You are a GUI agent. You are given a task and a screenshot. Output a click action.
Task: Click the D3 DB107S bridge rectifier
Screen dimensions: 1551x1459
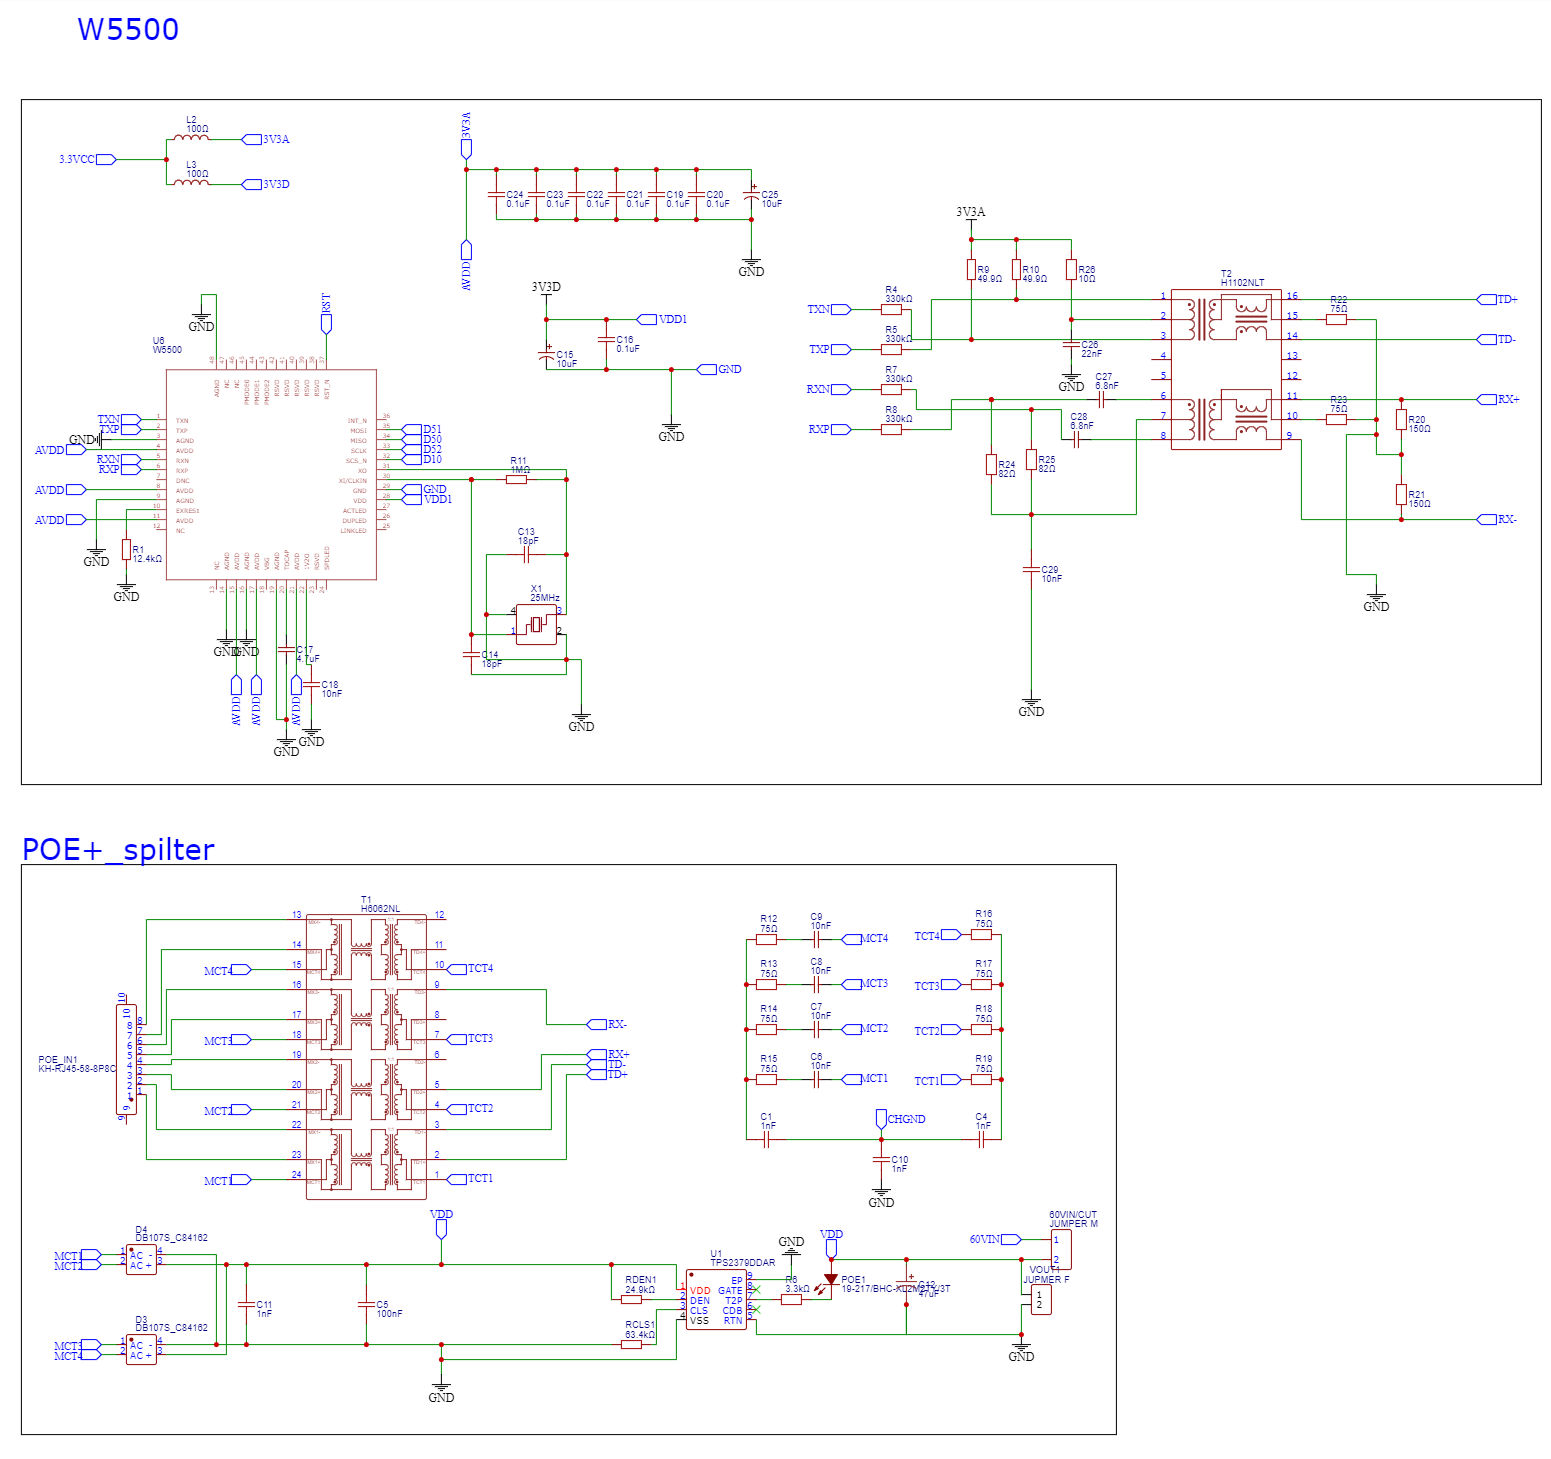click(x=141, y=1350)
